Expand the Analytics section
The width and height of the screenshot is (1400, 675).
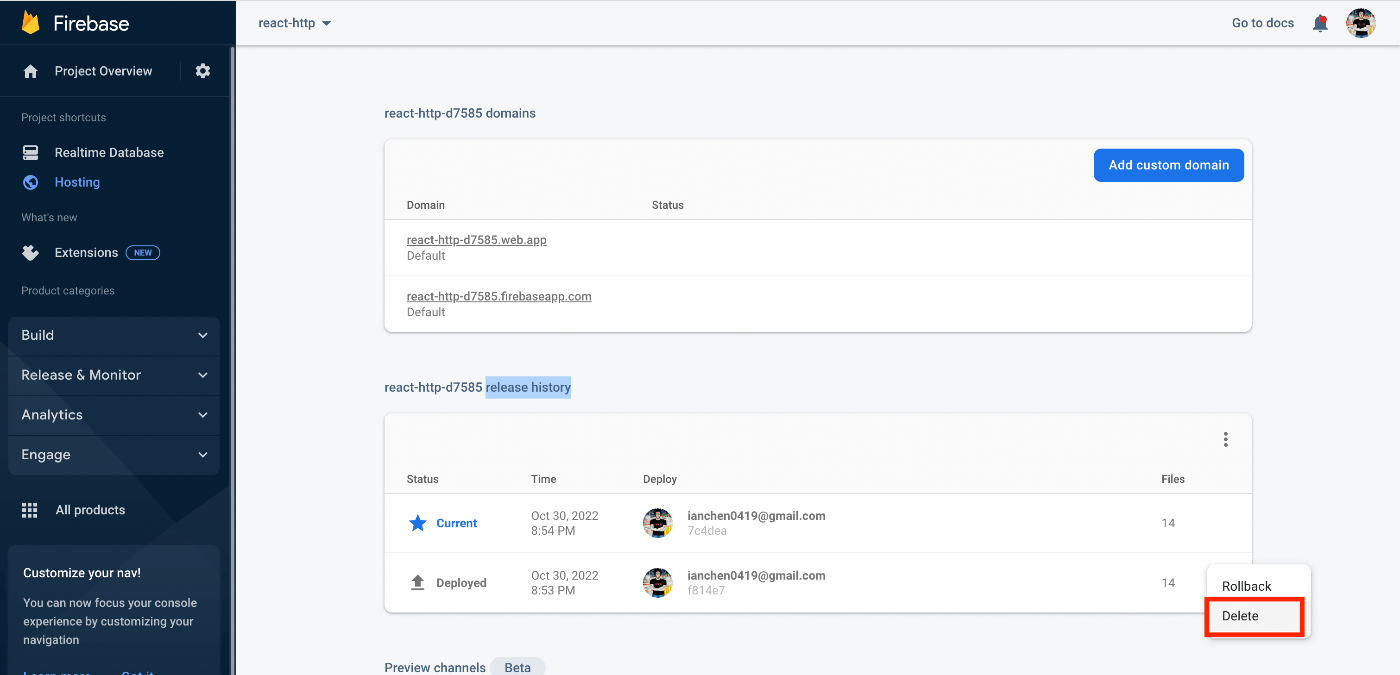(114, 415)
